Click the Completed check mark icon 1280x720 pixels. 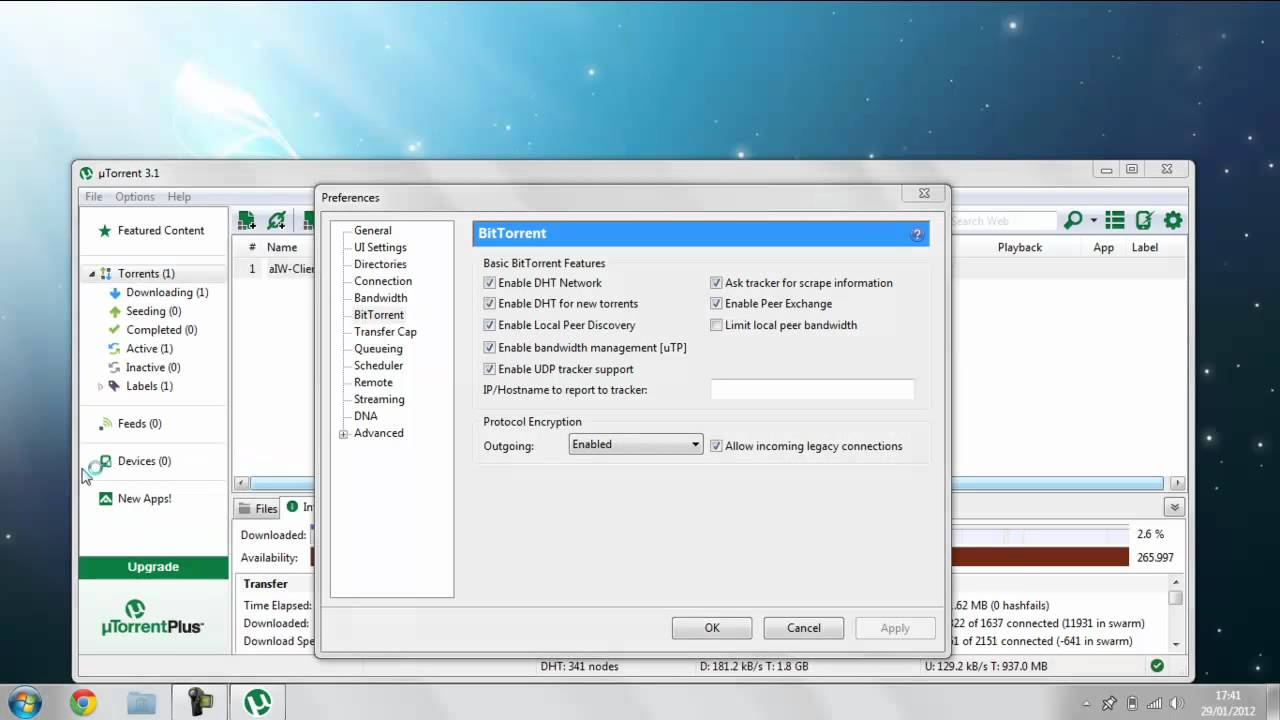pyautogui.click(x=115, y=330)
